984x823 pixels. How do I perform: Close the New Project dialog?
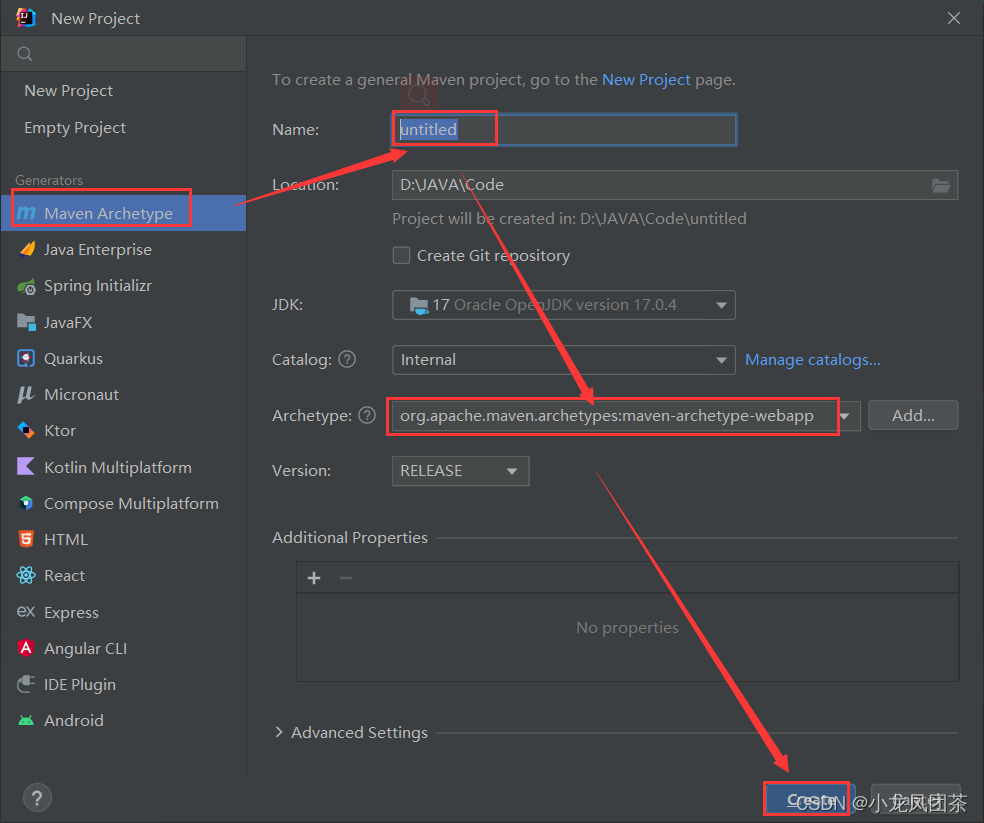(x=954, y=18)
